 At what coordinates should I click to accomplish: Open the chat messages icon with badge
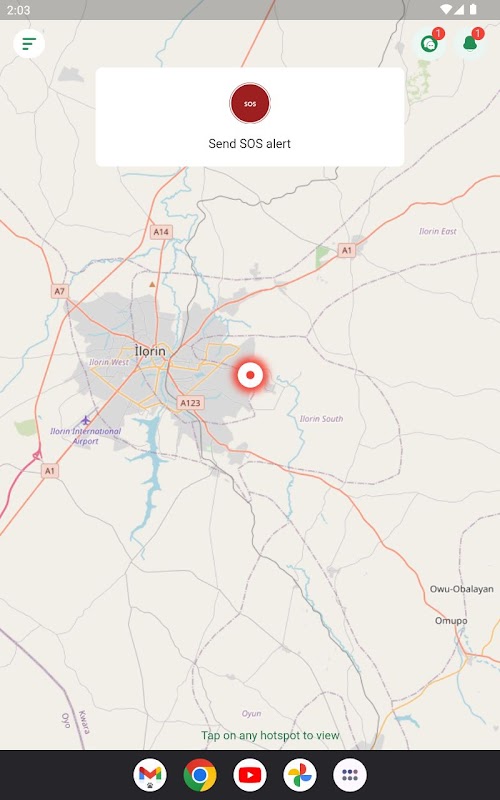(430, 44)
